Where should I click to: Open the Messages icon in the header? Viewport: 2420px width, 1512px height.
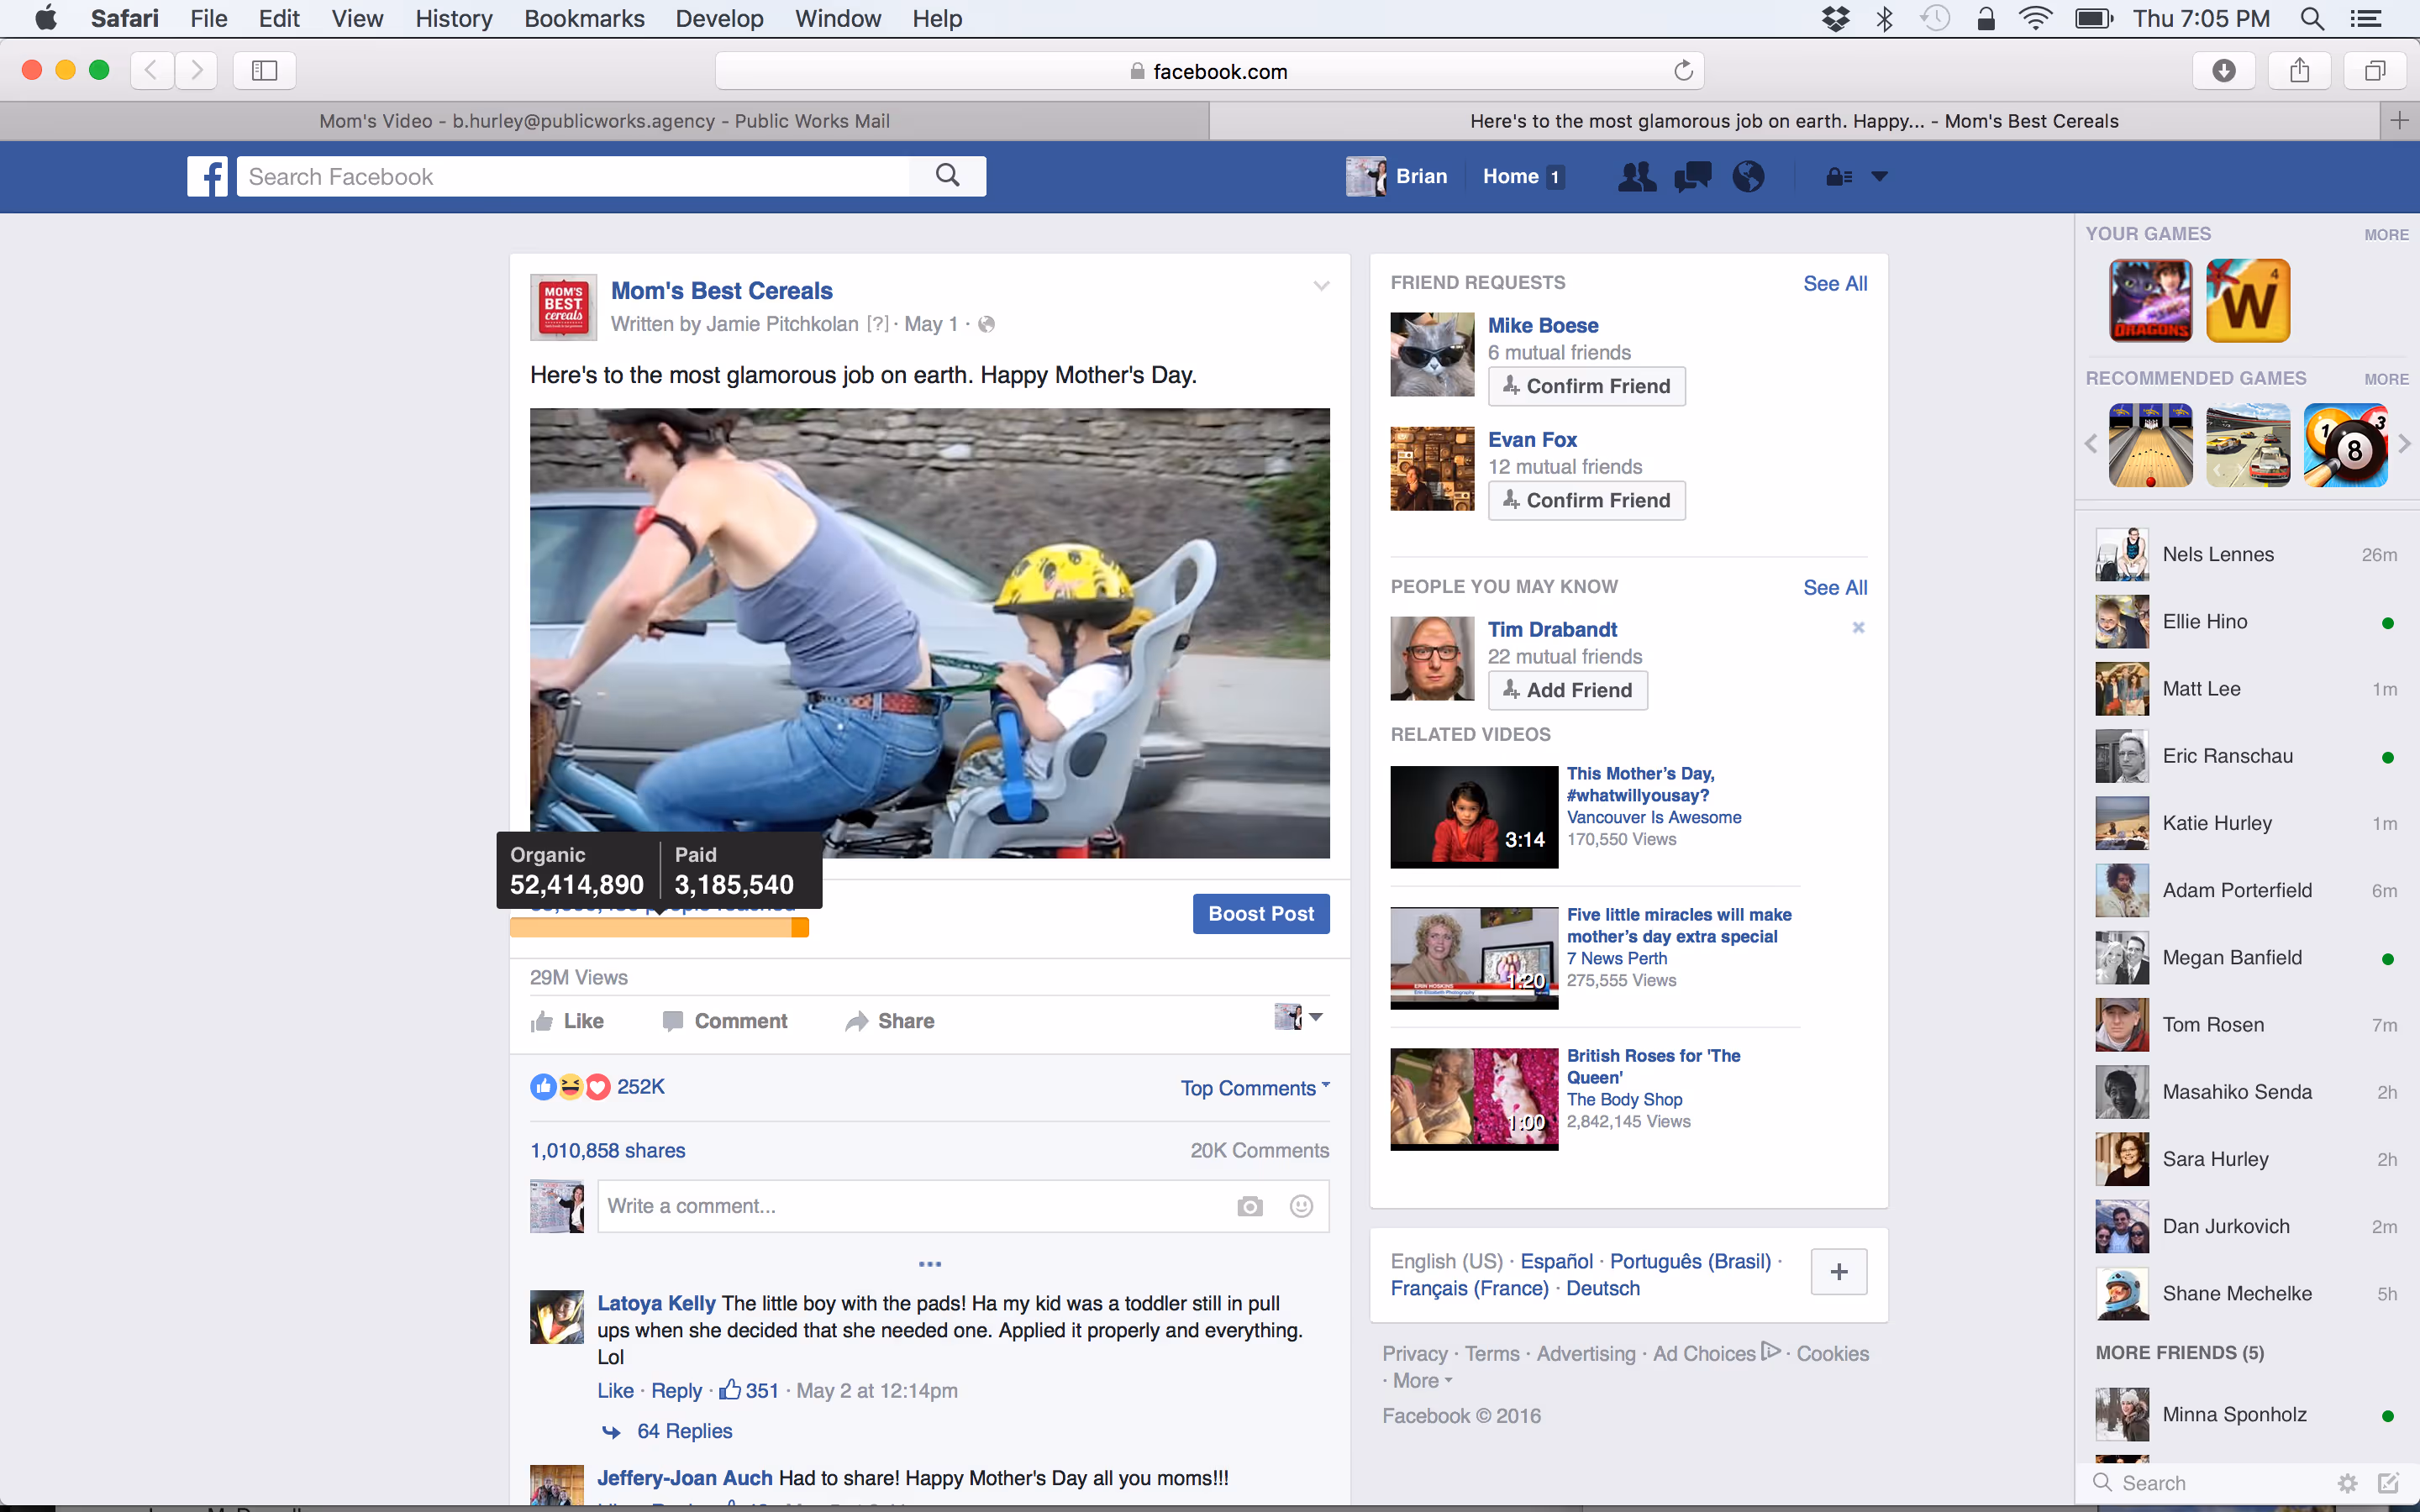point(1693,177)
